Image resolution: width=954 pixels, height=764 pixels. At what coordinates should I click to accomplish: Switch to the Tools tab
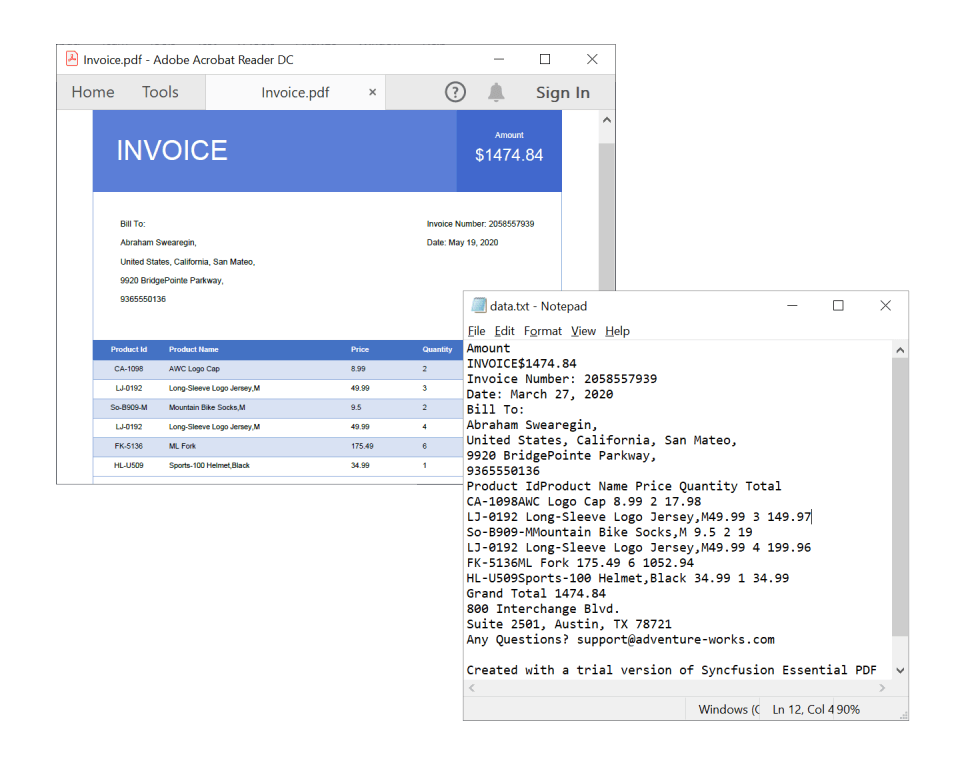160,92
